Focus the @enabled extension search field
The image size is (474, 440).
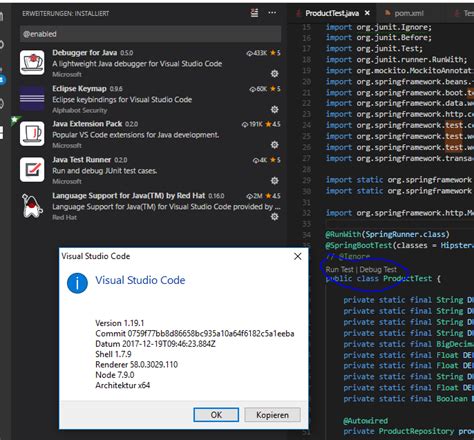pyautogui.click(x=150, y=34)
